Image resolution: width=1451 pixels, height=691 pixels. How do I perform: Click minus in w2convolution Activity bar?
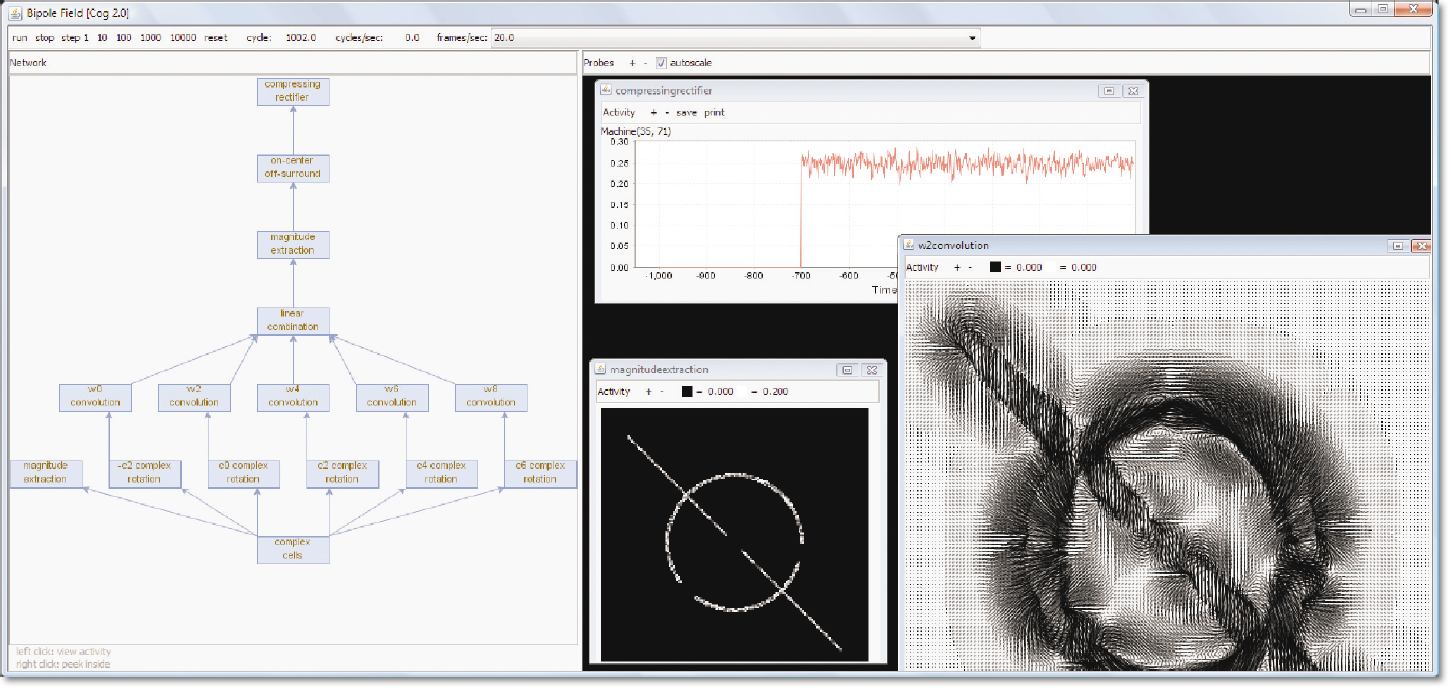coord(970,267)
